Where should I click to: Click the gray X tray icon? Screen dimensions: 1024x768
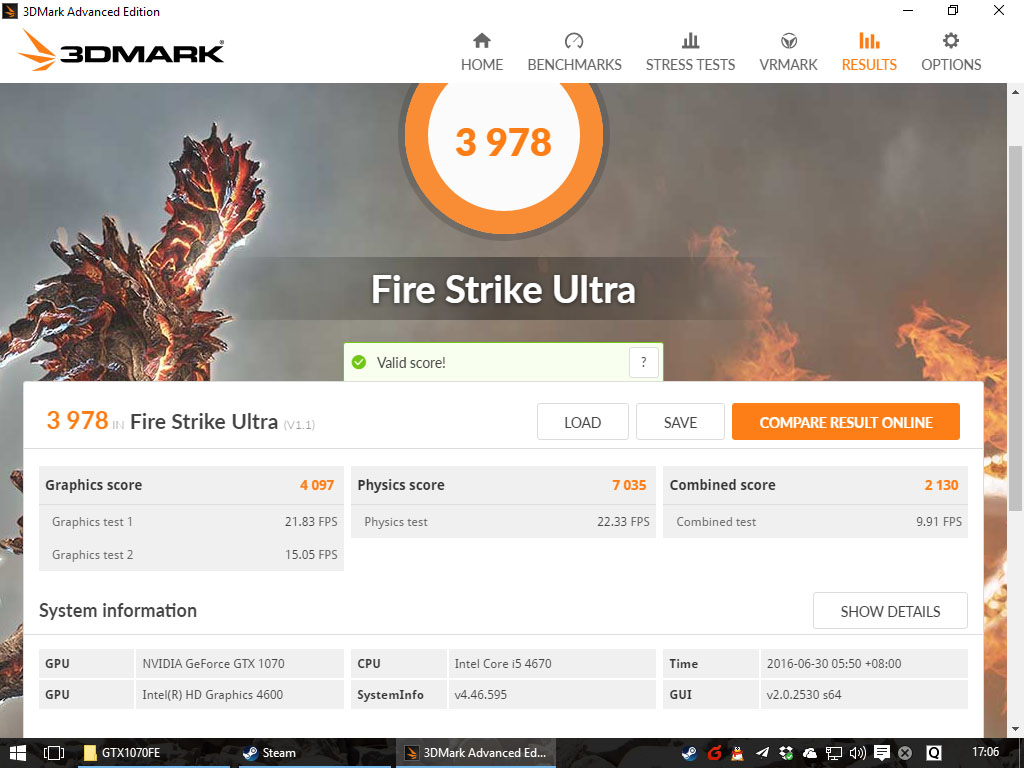905,753
